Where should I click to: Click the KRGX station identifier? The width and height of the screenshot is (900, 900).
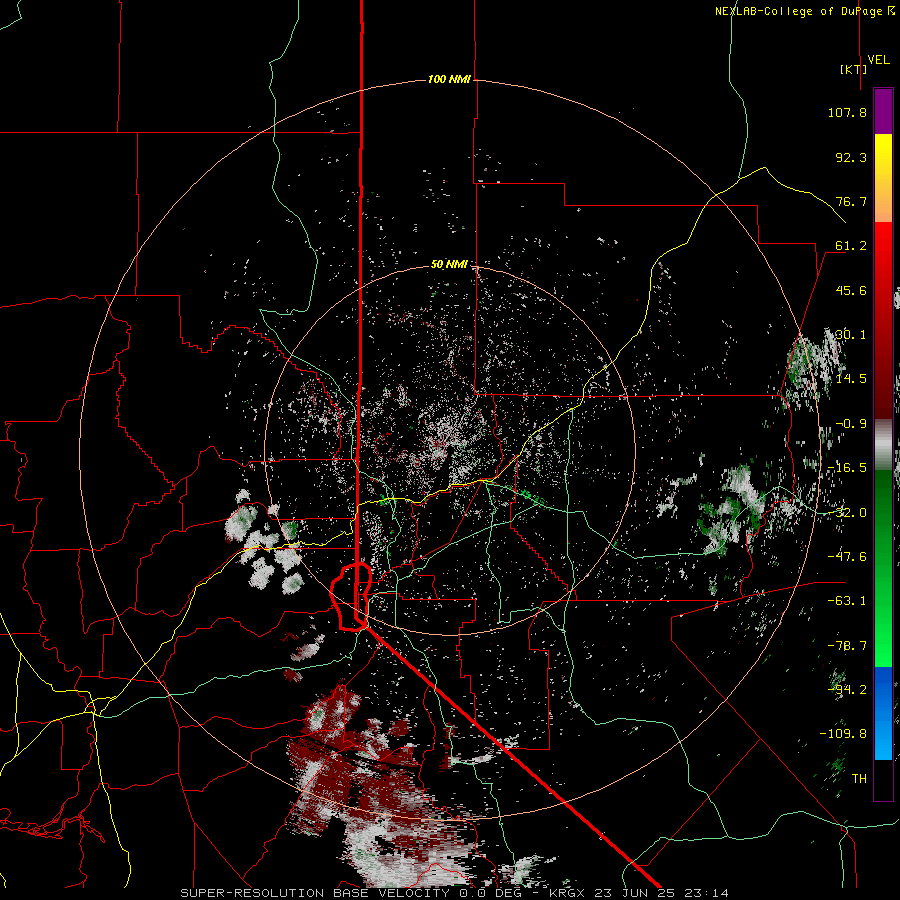coord(567,893)
